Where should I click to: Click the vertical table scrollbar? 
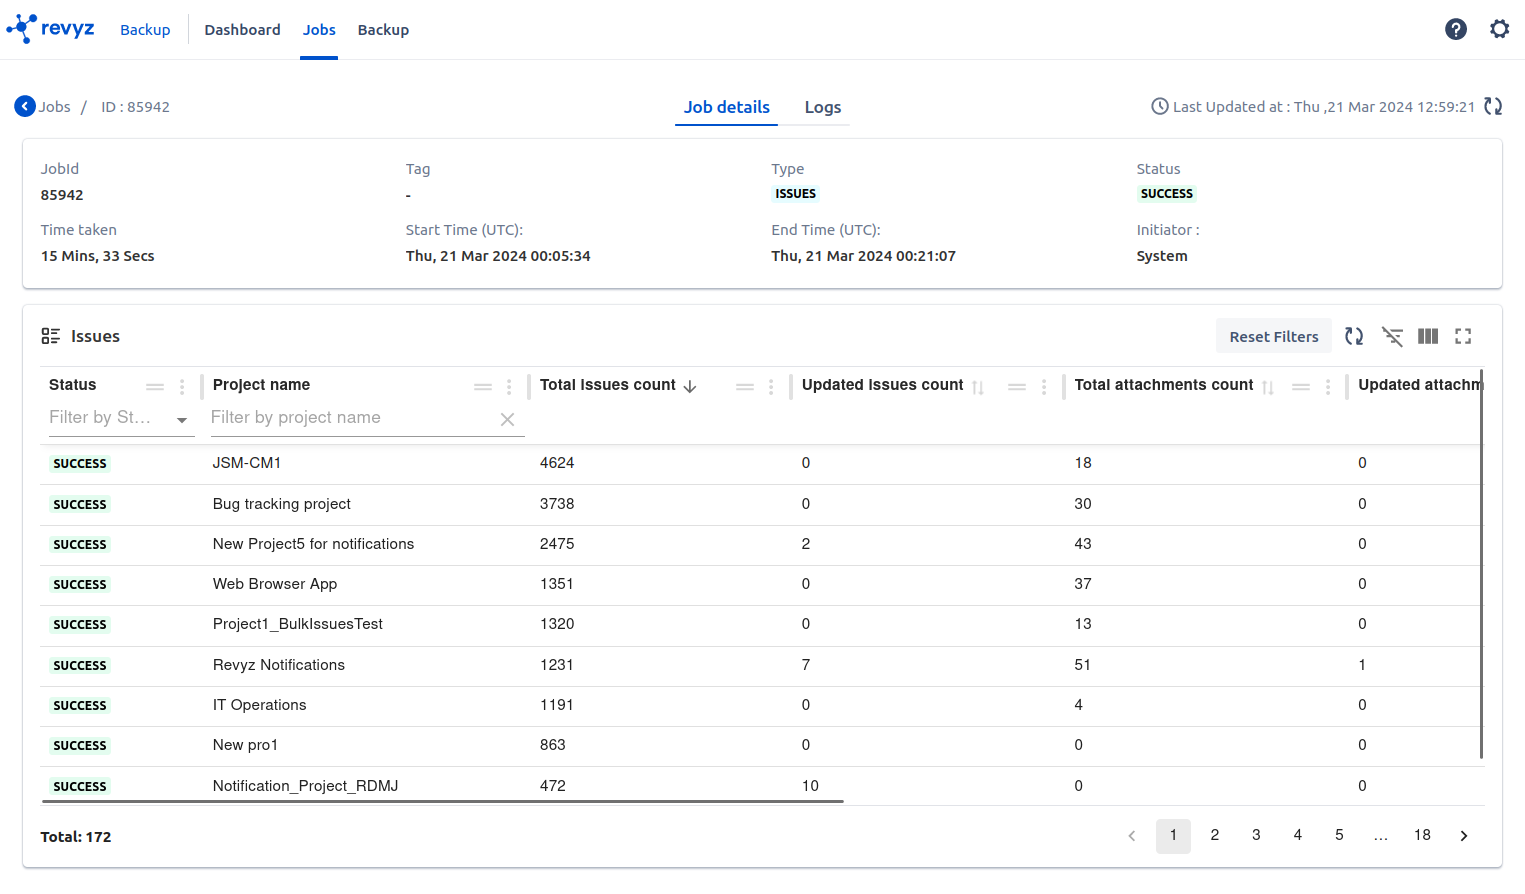coord(1481,564)
